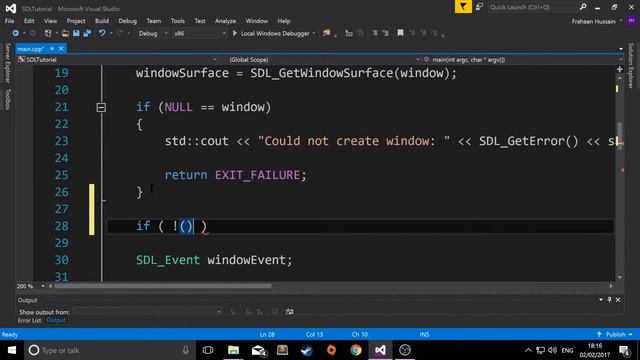
Task: Open the Output panel window position dropdown
Action: point(601,300)
